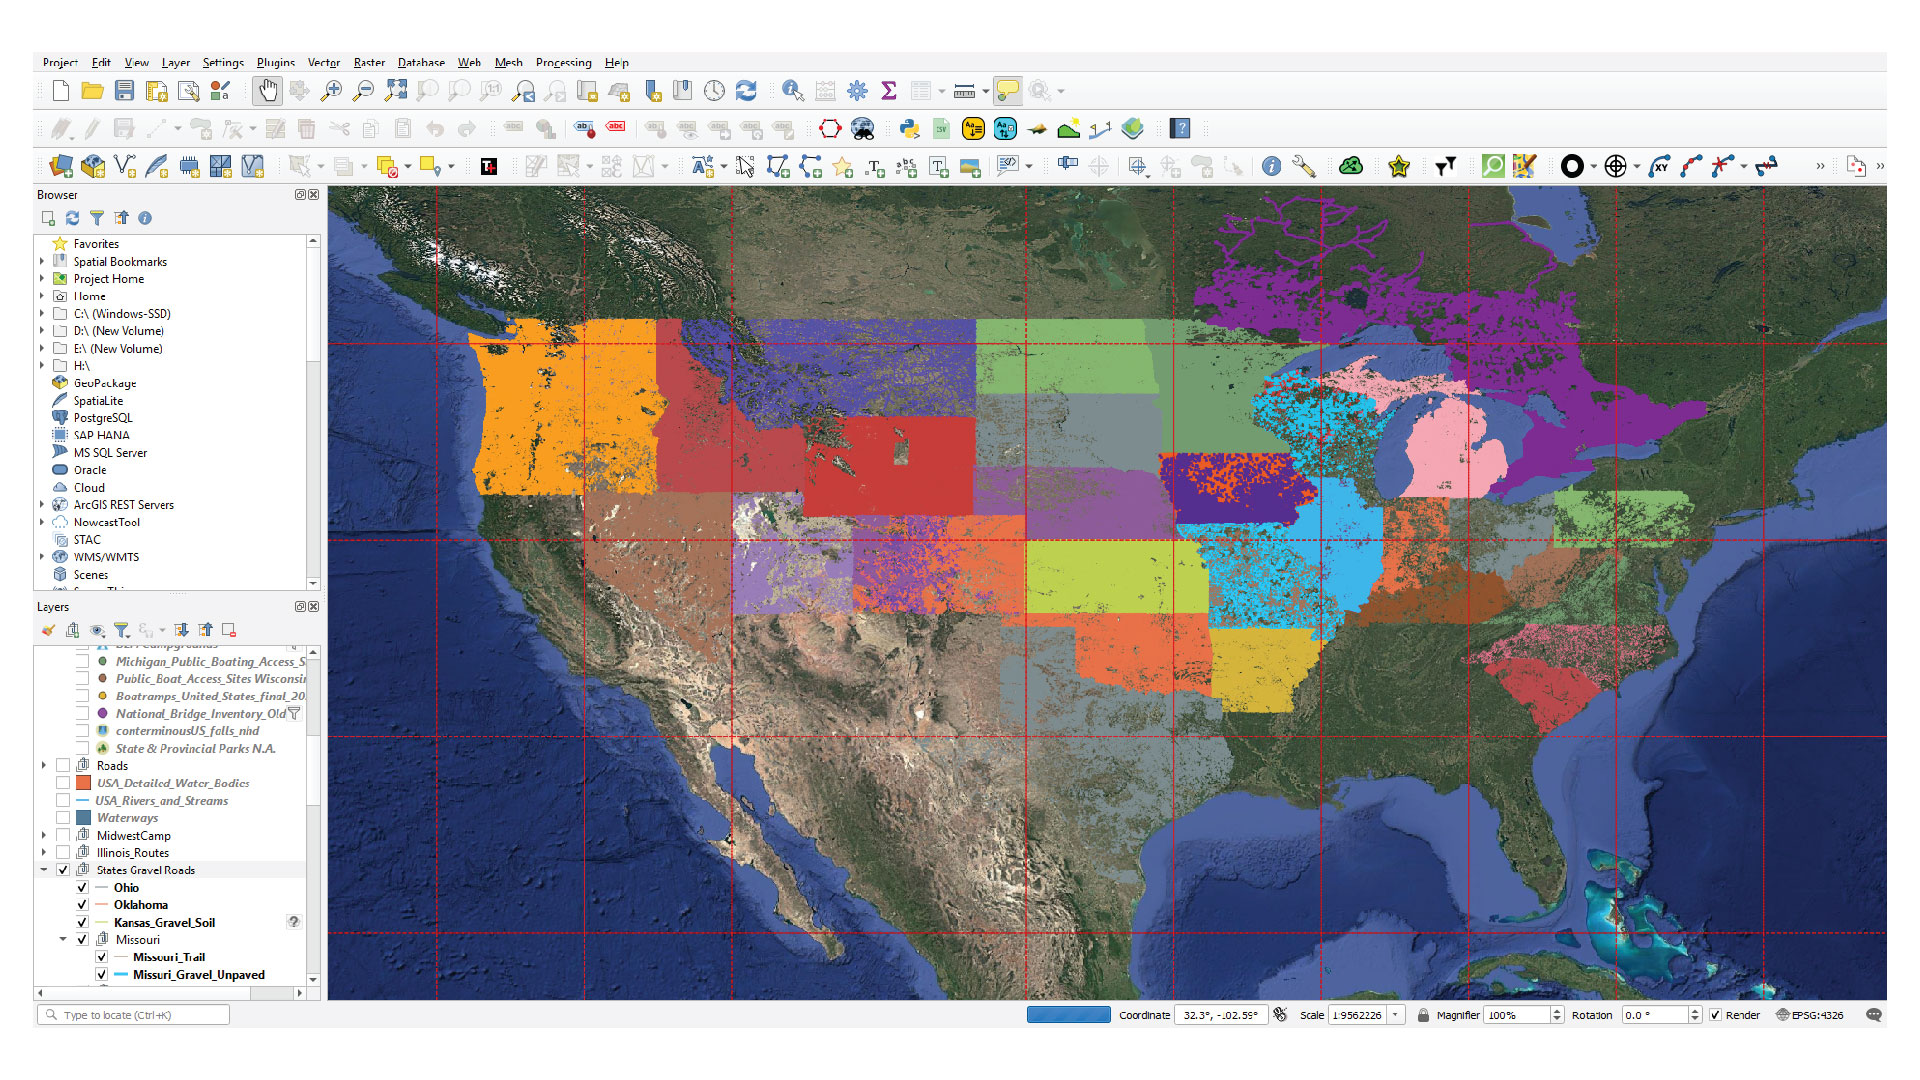The image size is (1920, 1080).
Task: Collapse the Missouri subgroup
Action: tap(63, 940)
